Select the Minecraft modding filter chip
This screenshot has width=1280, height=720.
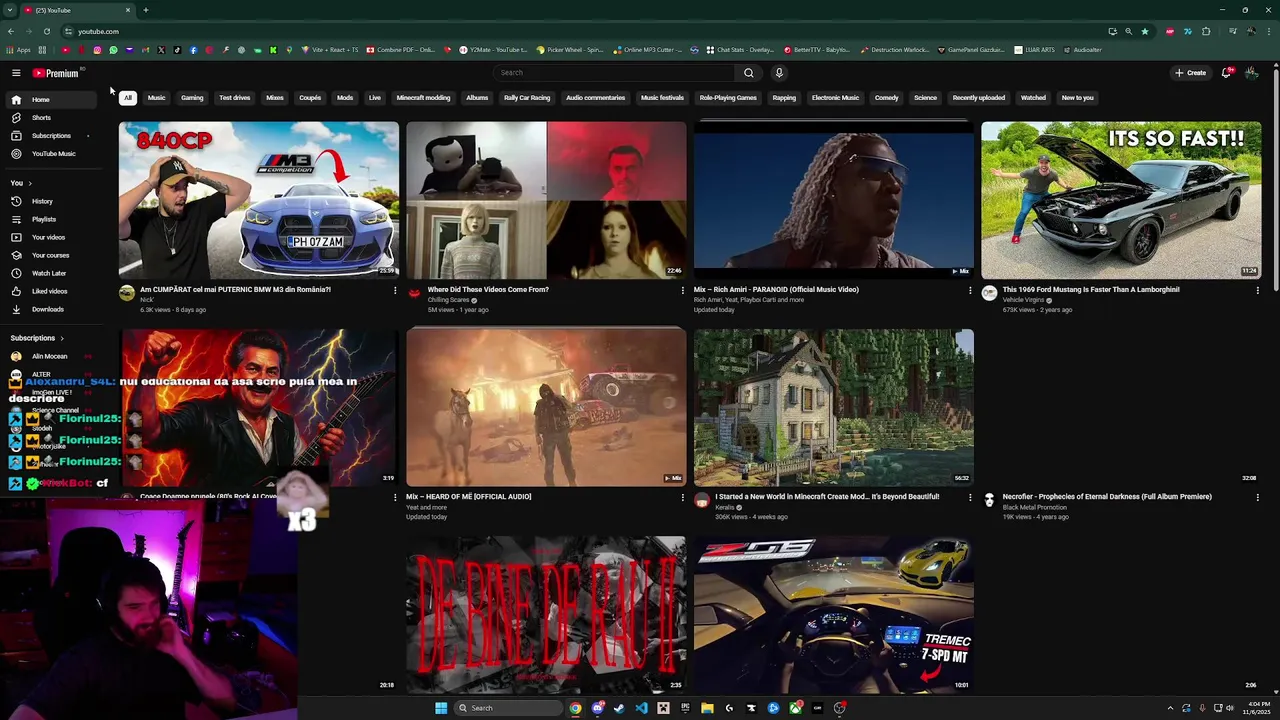(x=423, y=98)
